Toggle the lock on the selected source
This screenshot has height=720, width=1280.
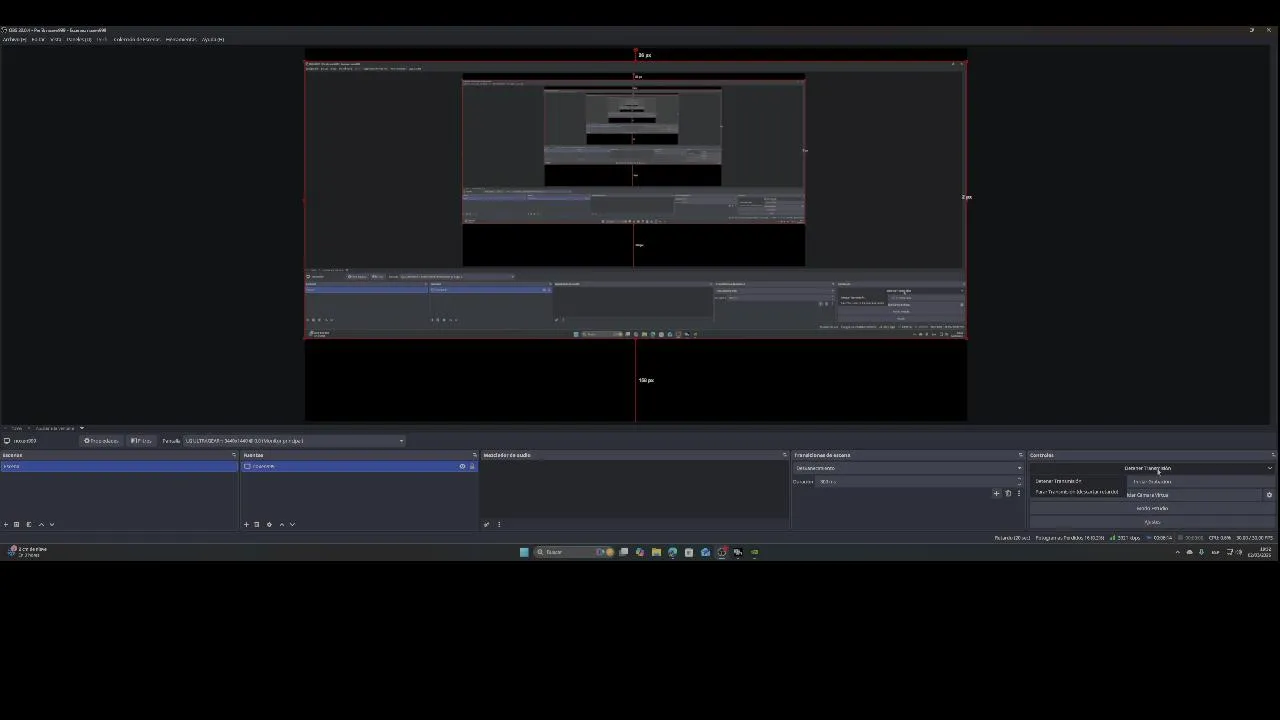click(472, 466)
